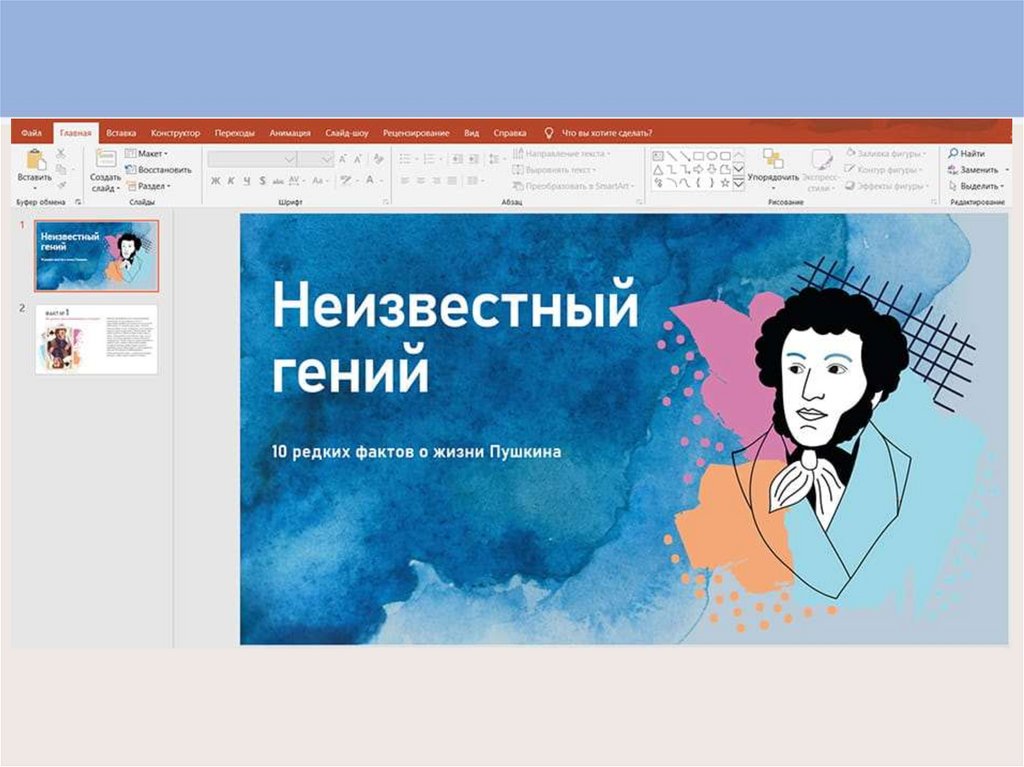Image resolution: width=1024 pixels, height=767 pixels.
Task: Open the Файл tab
Action: (31, 133)
